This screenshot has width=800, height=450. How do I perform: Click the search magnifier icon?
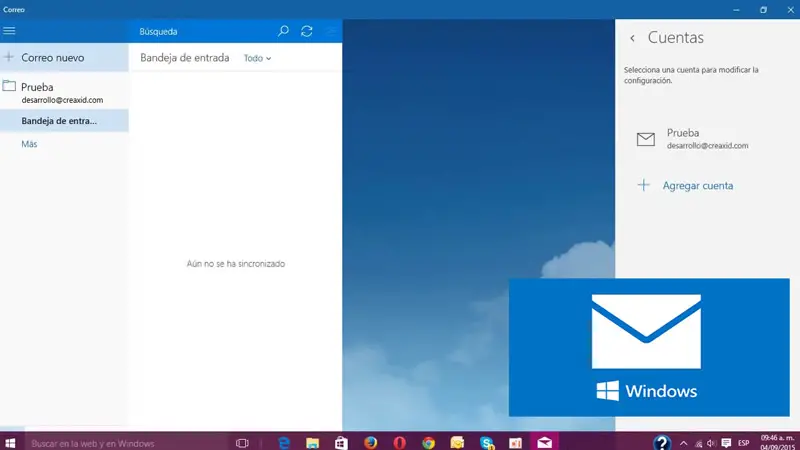(x=283, y=31)
